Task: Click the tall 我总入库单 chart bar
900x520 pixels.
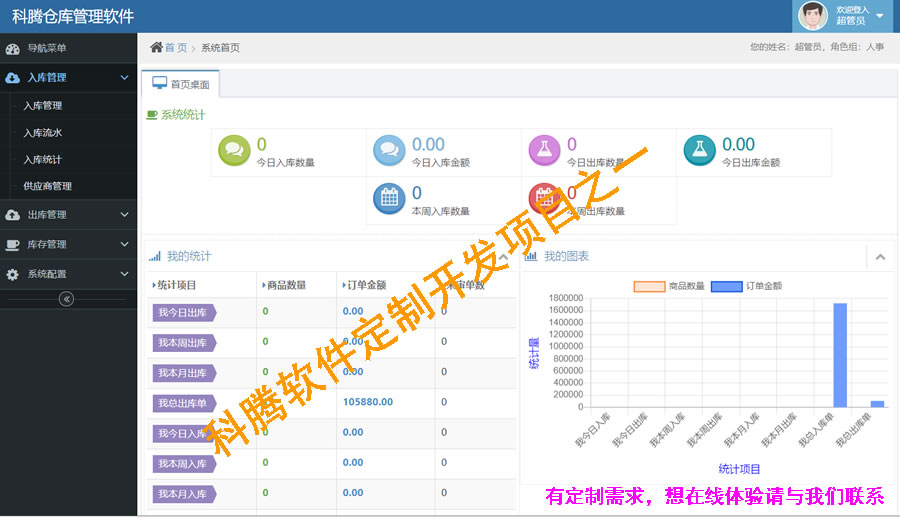Action: coord(840,355)
